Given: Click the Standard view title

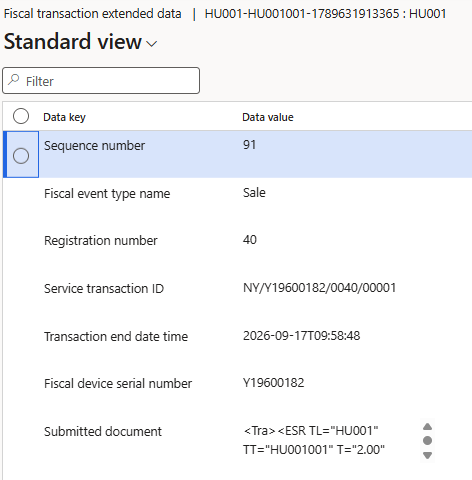Looking at the screenshot, I should tap(73, 42).
